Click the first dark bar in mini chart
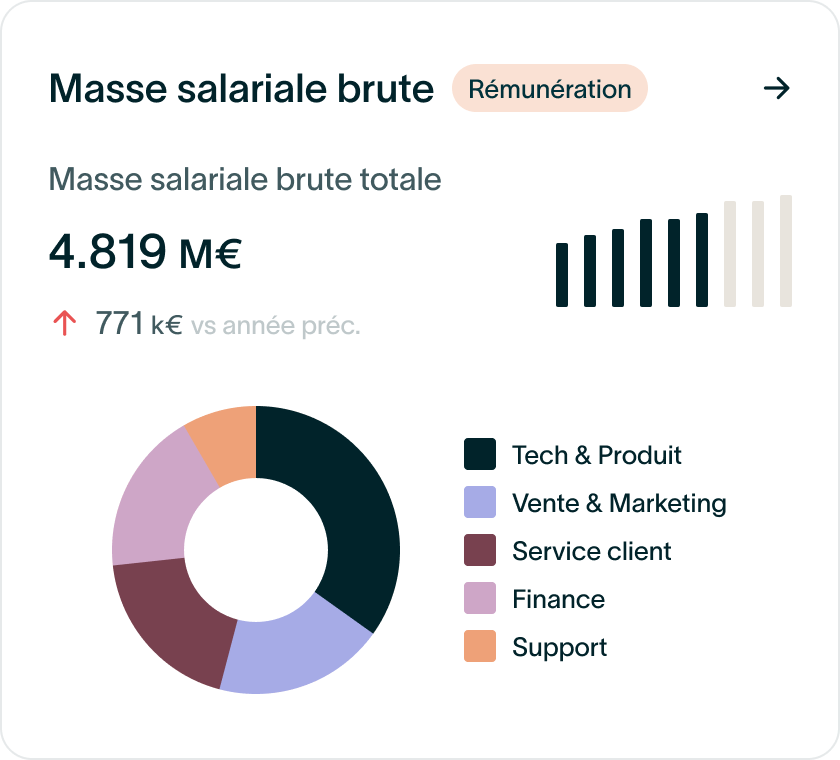This screenshot has width=840, height=760. 561,275
